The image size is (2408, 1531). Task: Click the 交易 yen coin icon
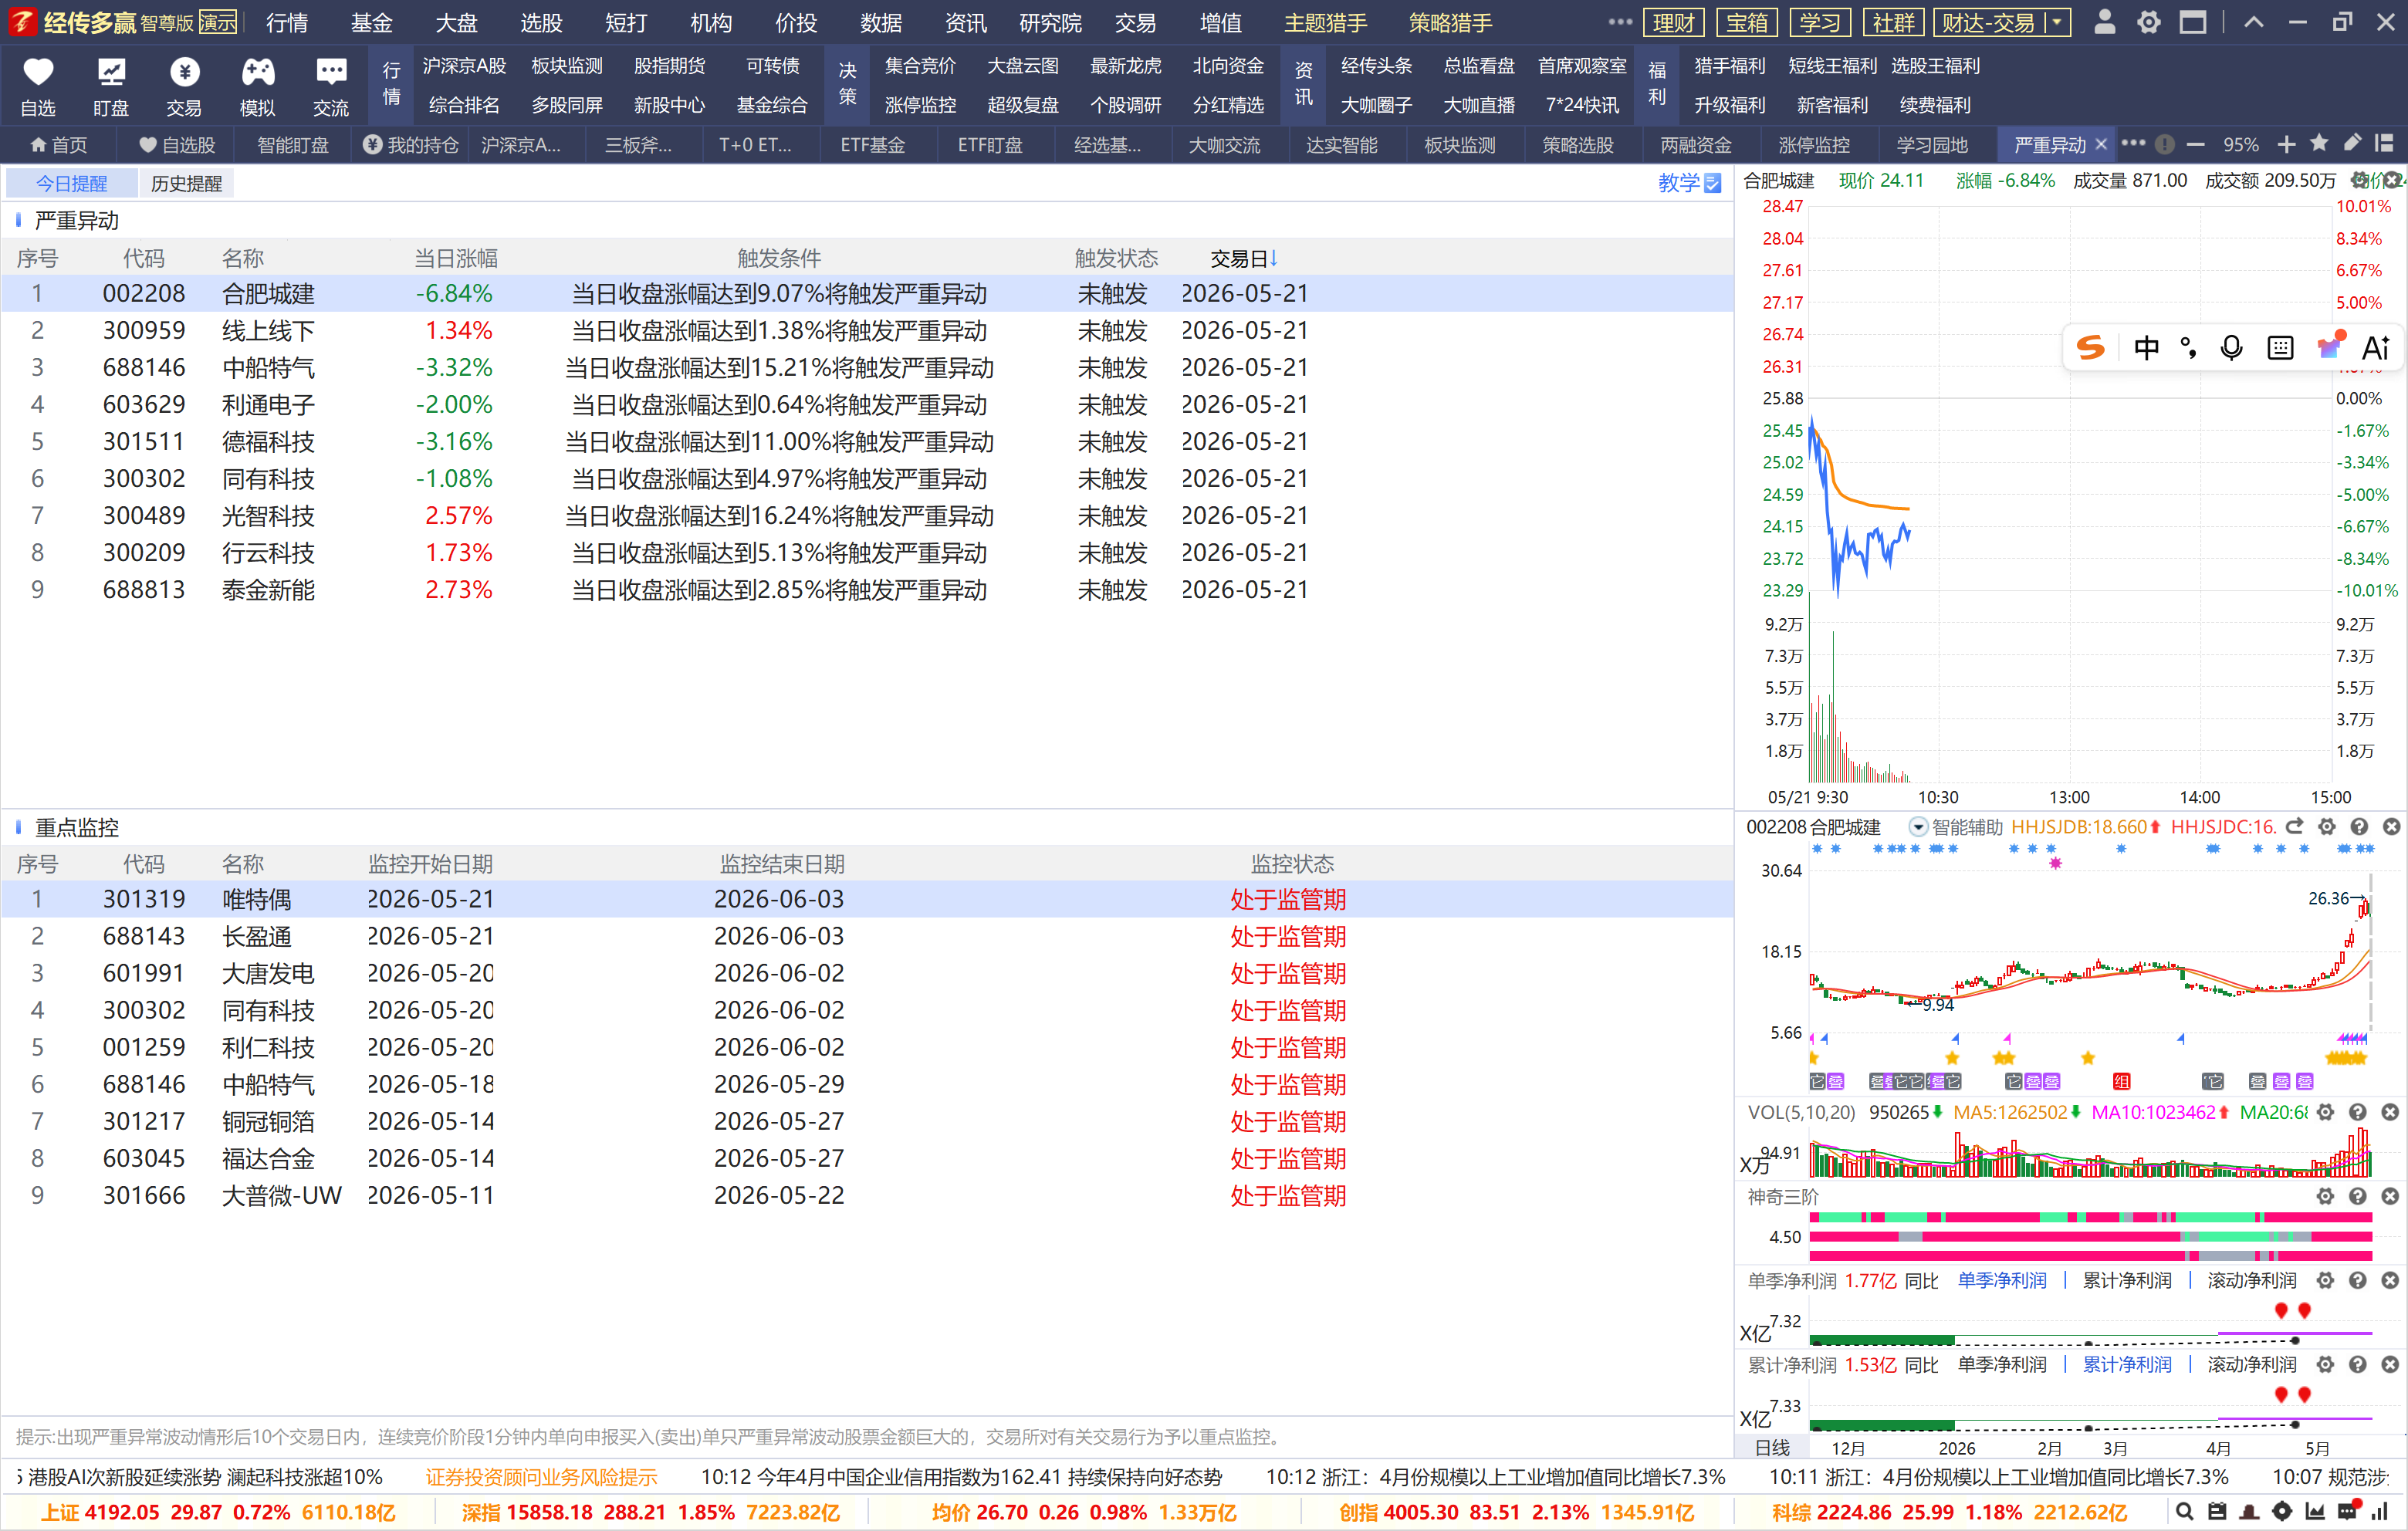pos(184,72)
